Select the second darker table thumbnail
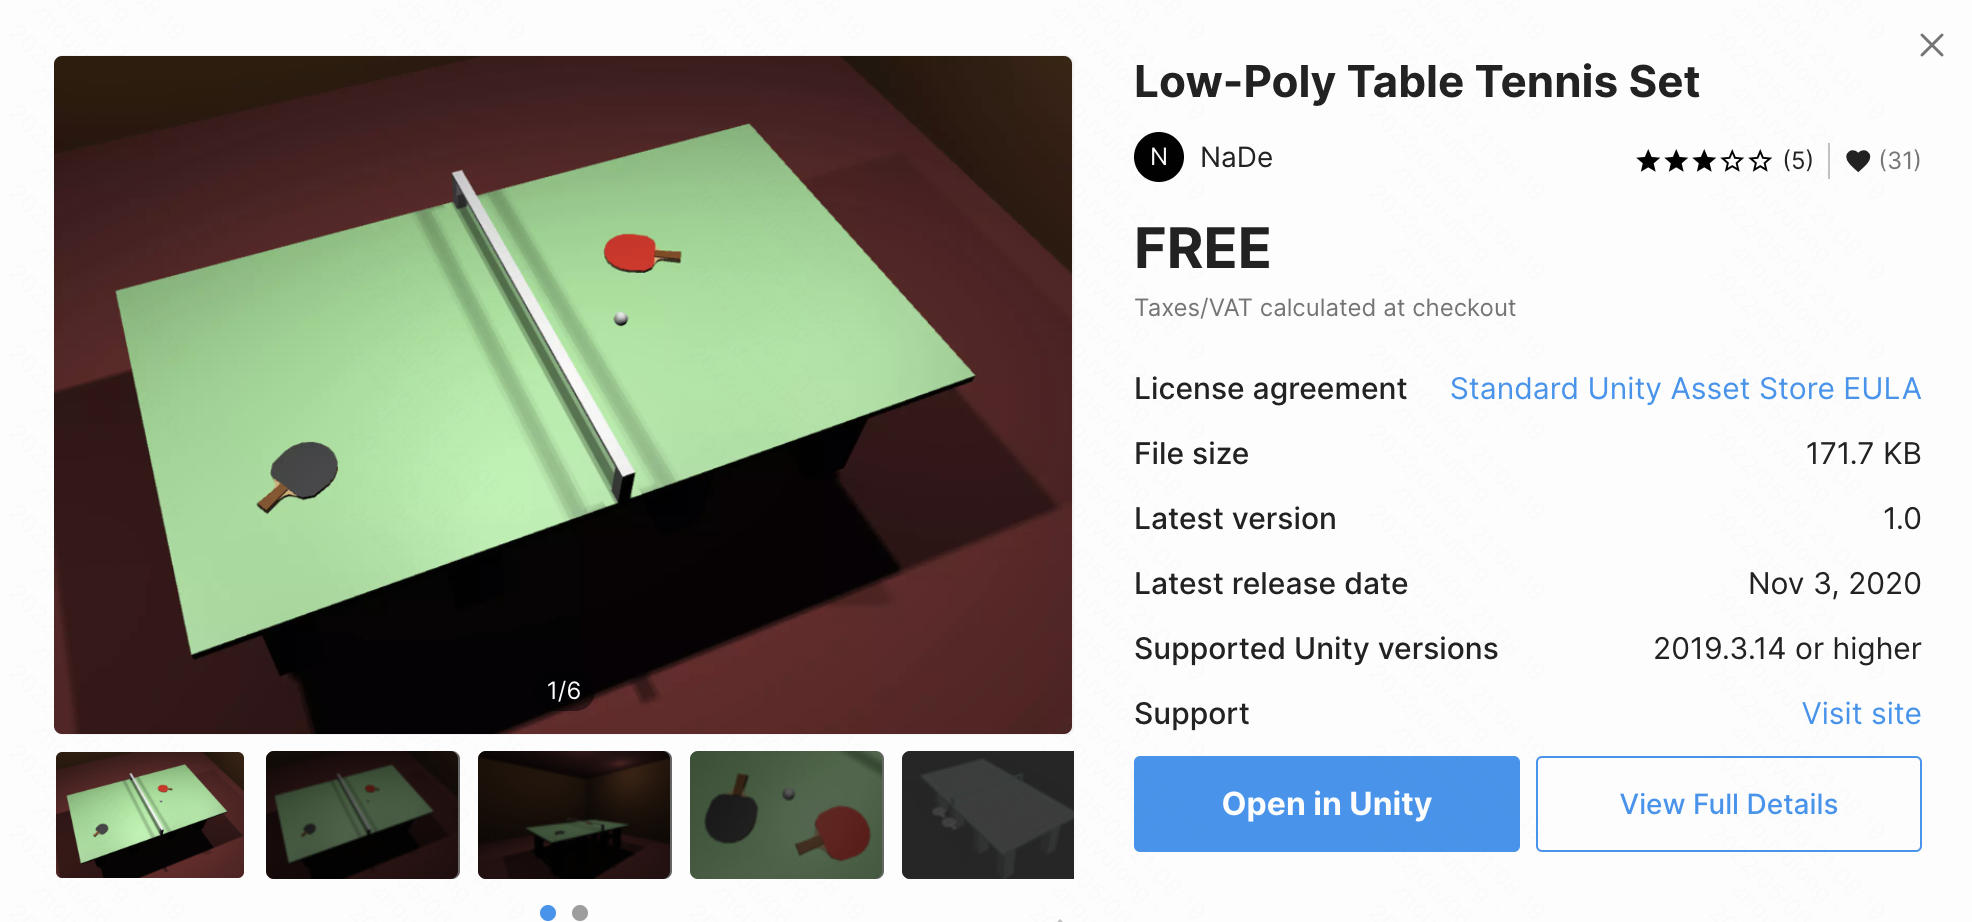Image resolution: width=1972 pixels, height=922 pixels. pyautogui.click(x=363, y=815)
